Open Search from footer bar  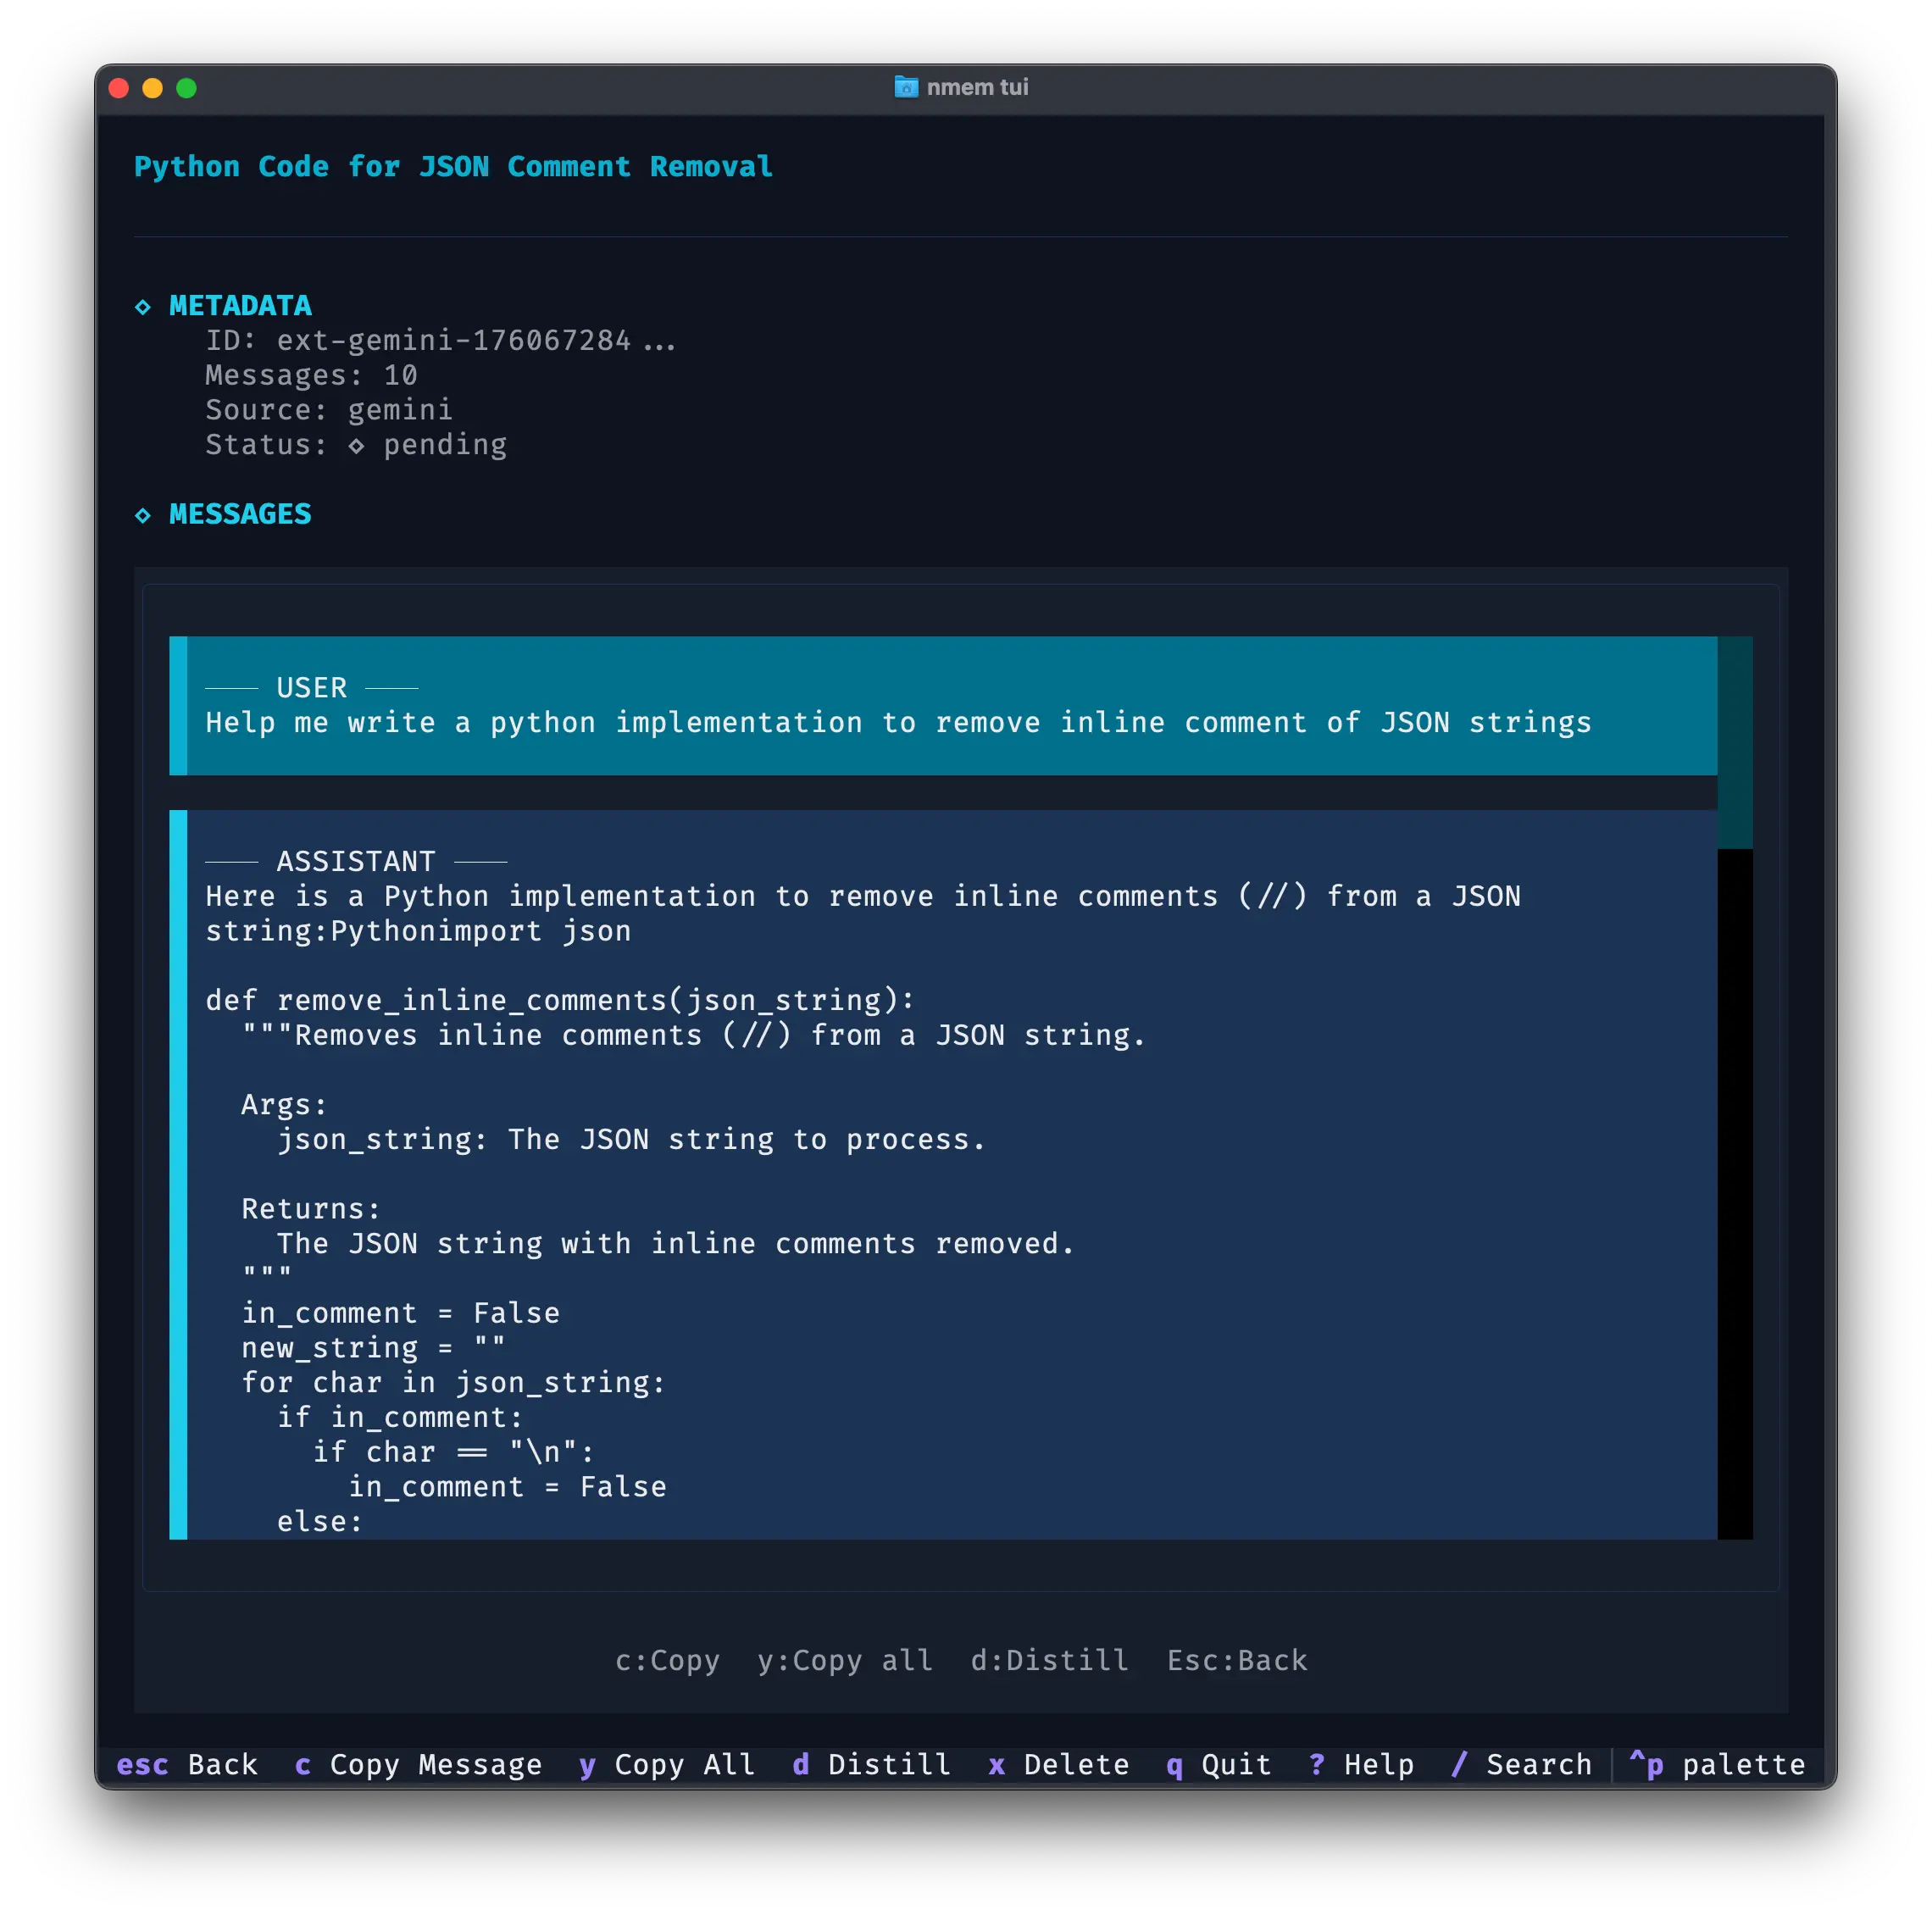point(1521,1765)
